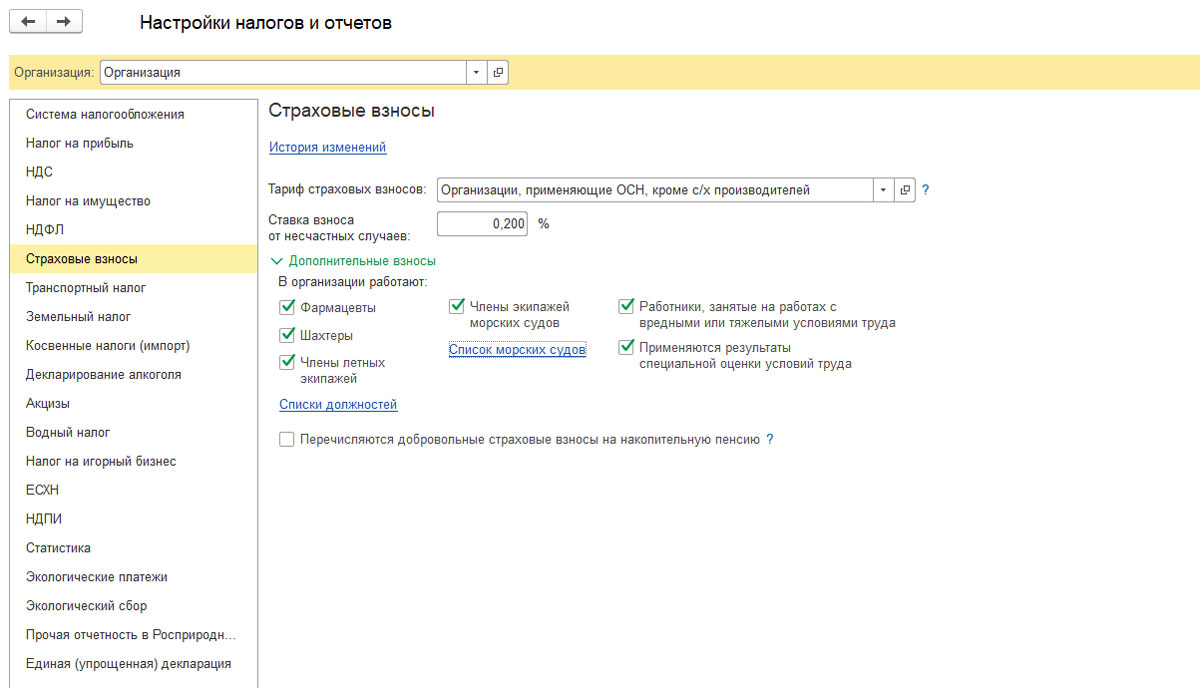This screenshot has width=1200, height=688.
Task: Uncheck Члены экипажей морских судов
Action: coord(457,307)
